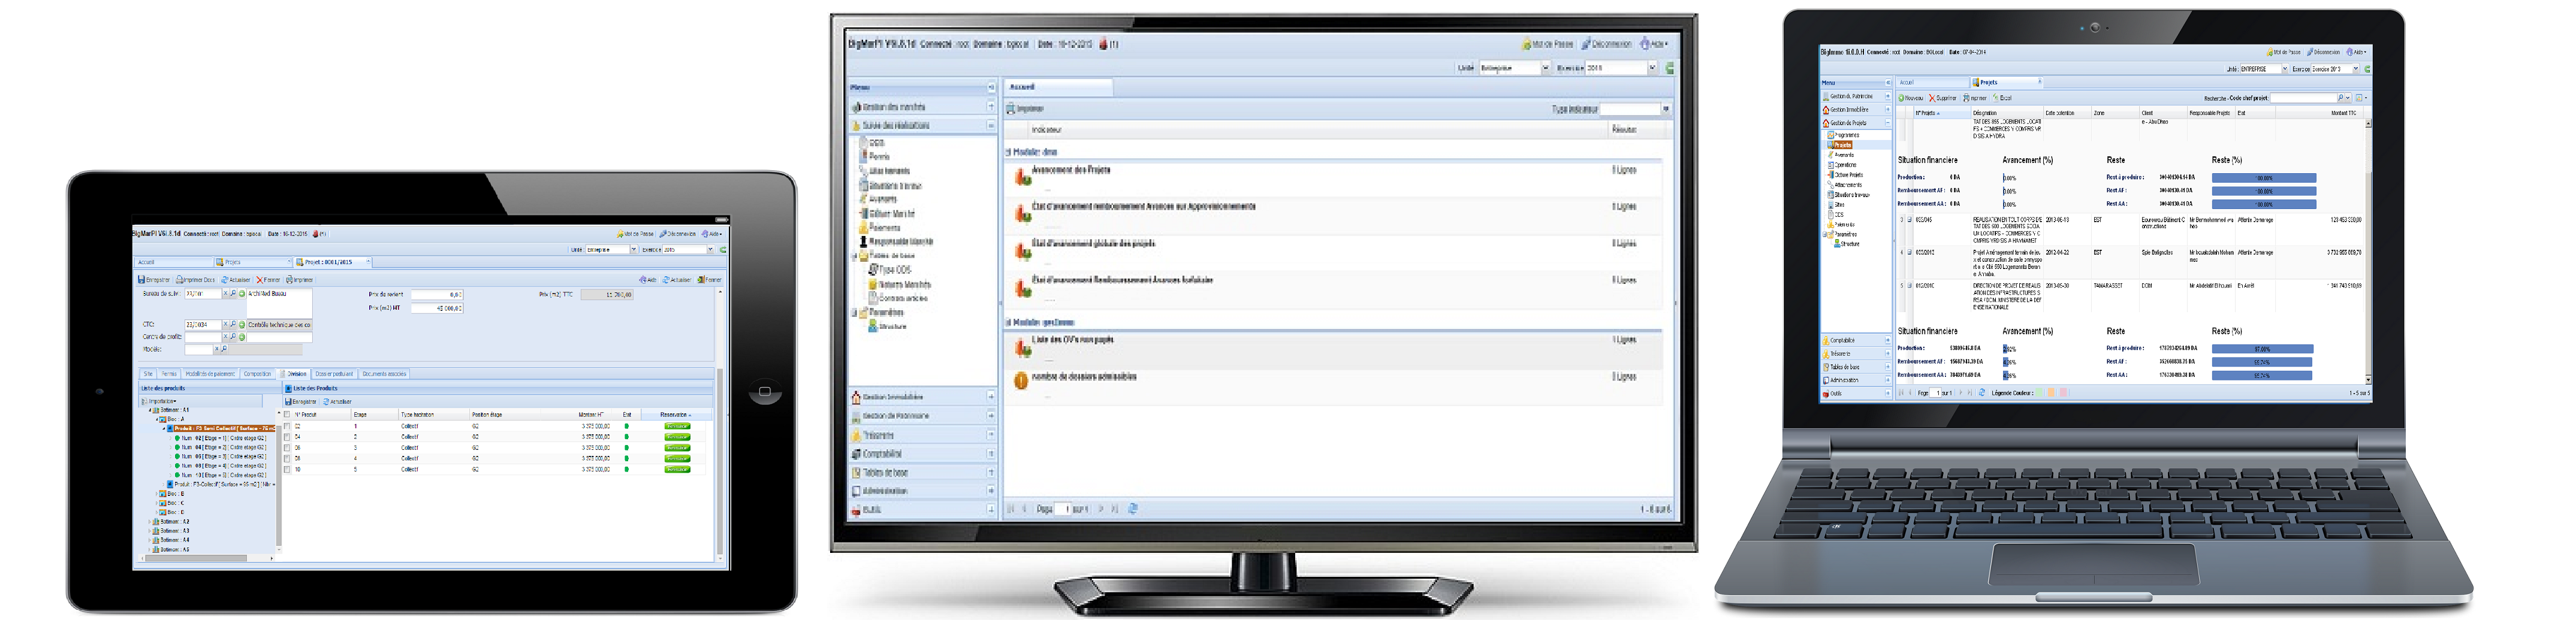Open Importation dropdown in tablet product list
Screen dimensions: 2576x620
[161, 401]
